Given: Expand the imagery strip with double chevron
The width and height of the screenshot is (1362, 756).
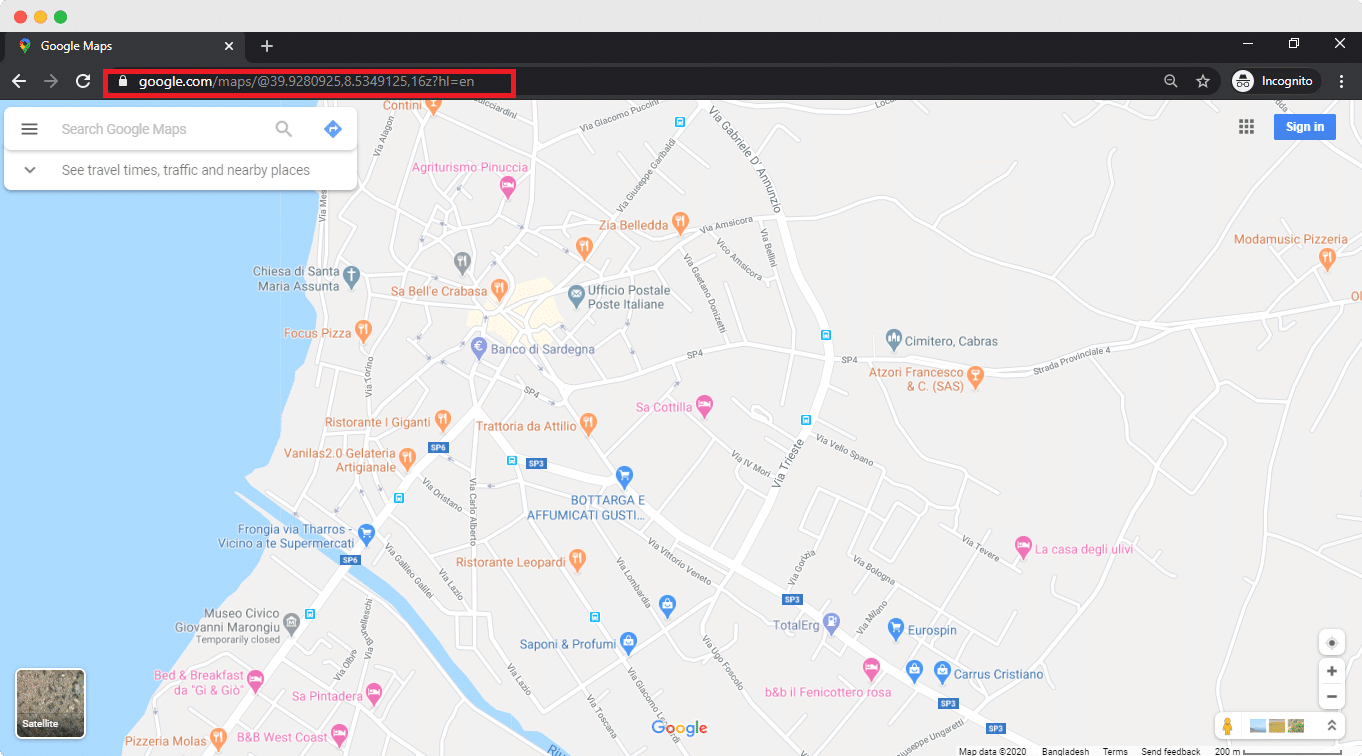Looking at the screenshot, I should pos(1331,726).
